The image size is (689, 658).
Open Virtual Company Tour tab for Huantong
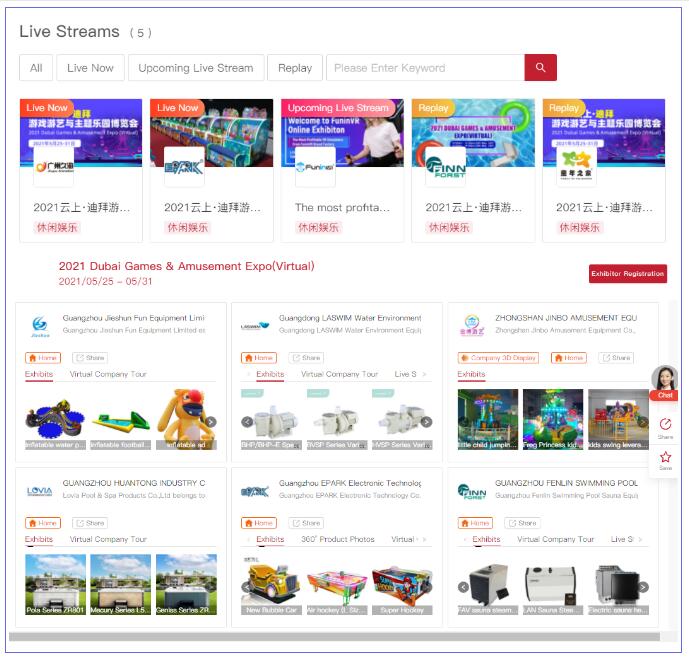[108, 539]
